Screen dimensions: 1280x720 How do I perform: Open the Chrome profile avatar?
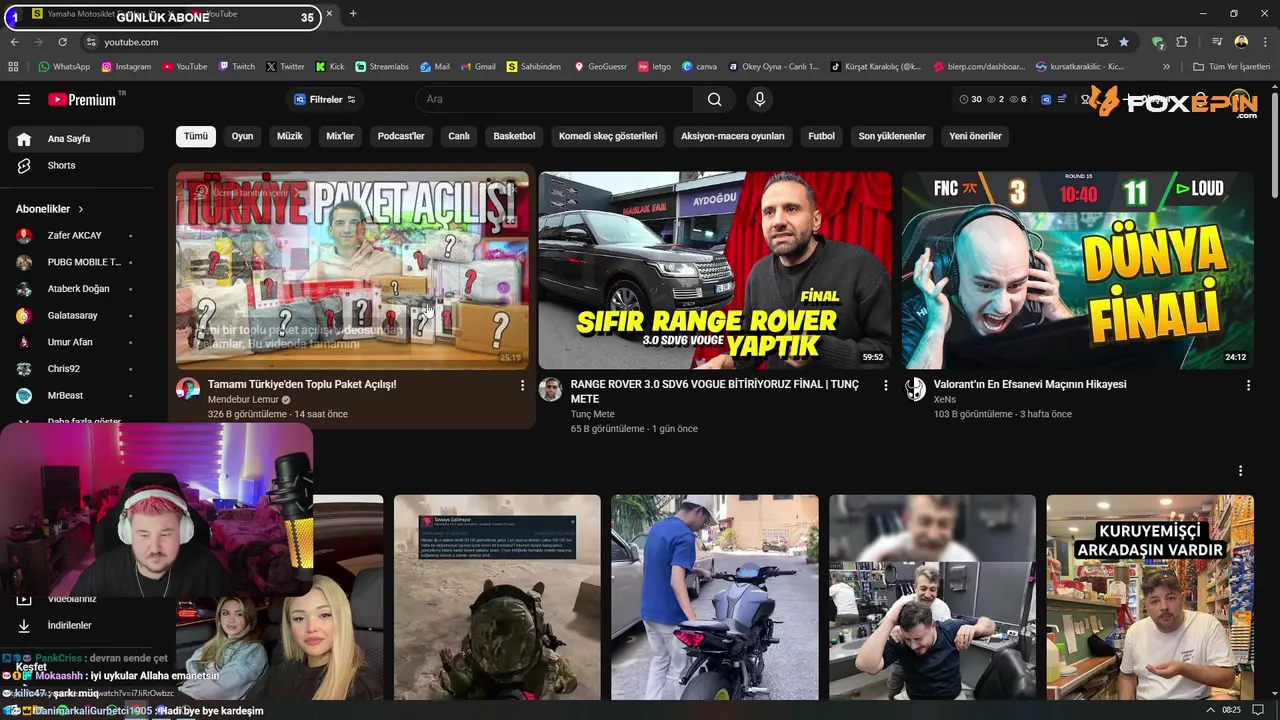(x=1241, y=42)
